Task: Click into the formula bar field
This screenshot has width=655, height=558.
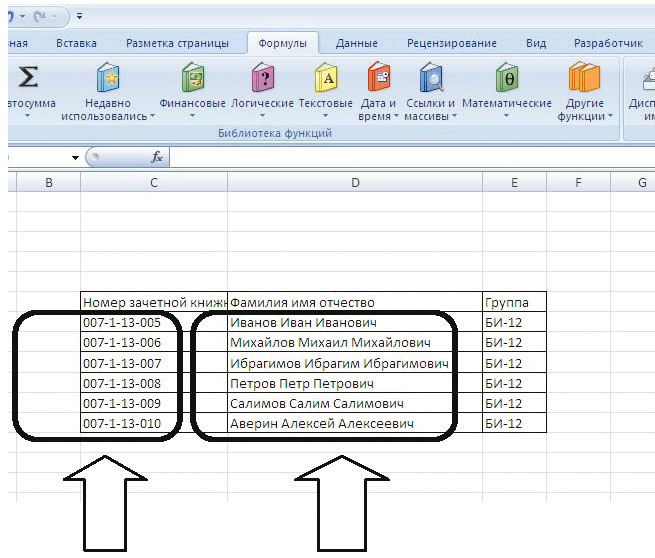Action: [411, 157]
